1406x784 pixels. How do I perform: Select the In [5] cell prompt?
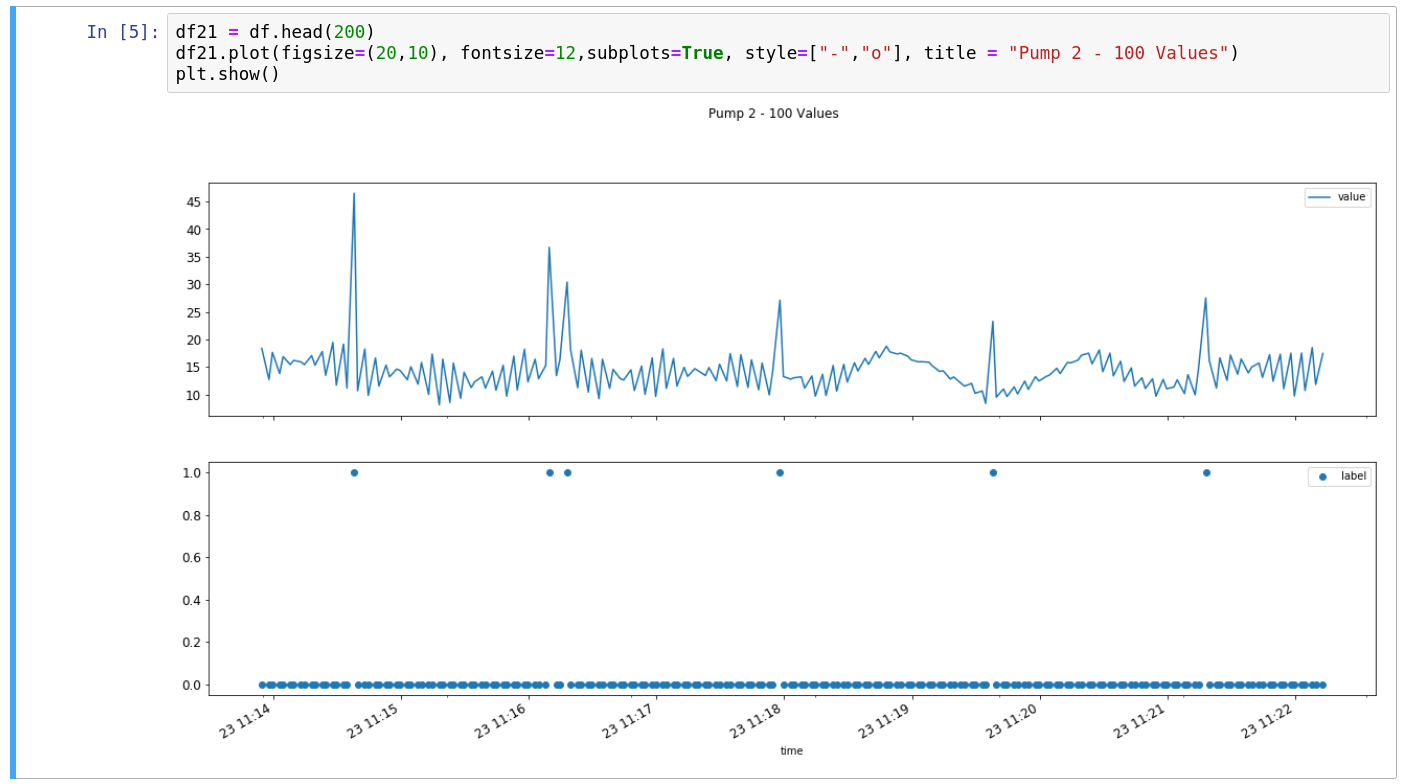click(x=122, y=32)
